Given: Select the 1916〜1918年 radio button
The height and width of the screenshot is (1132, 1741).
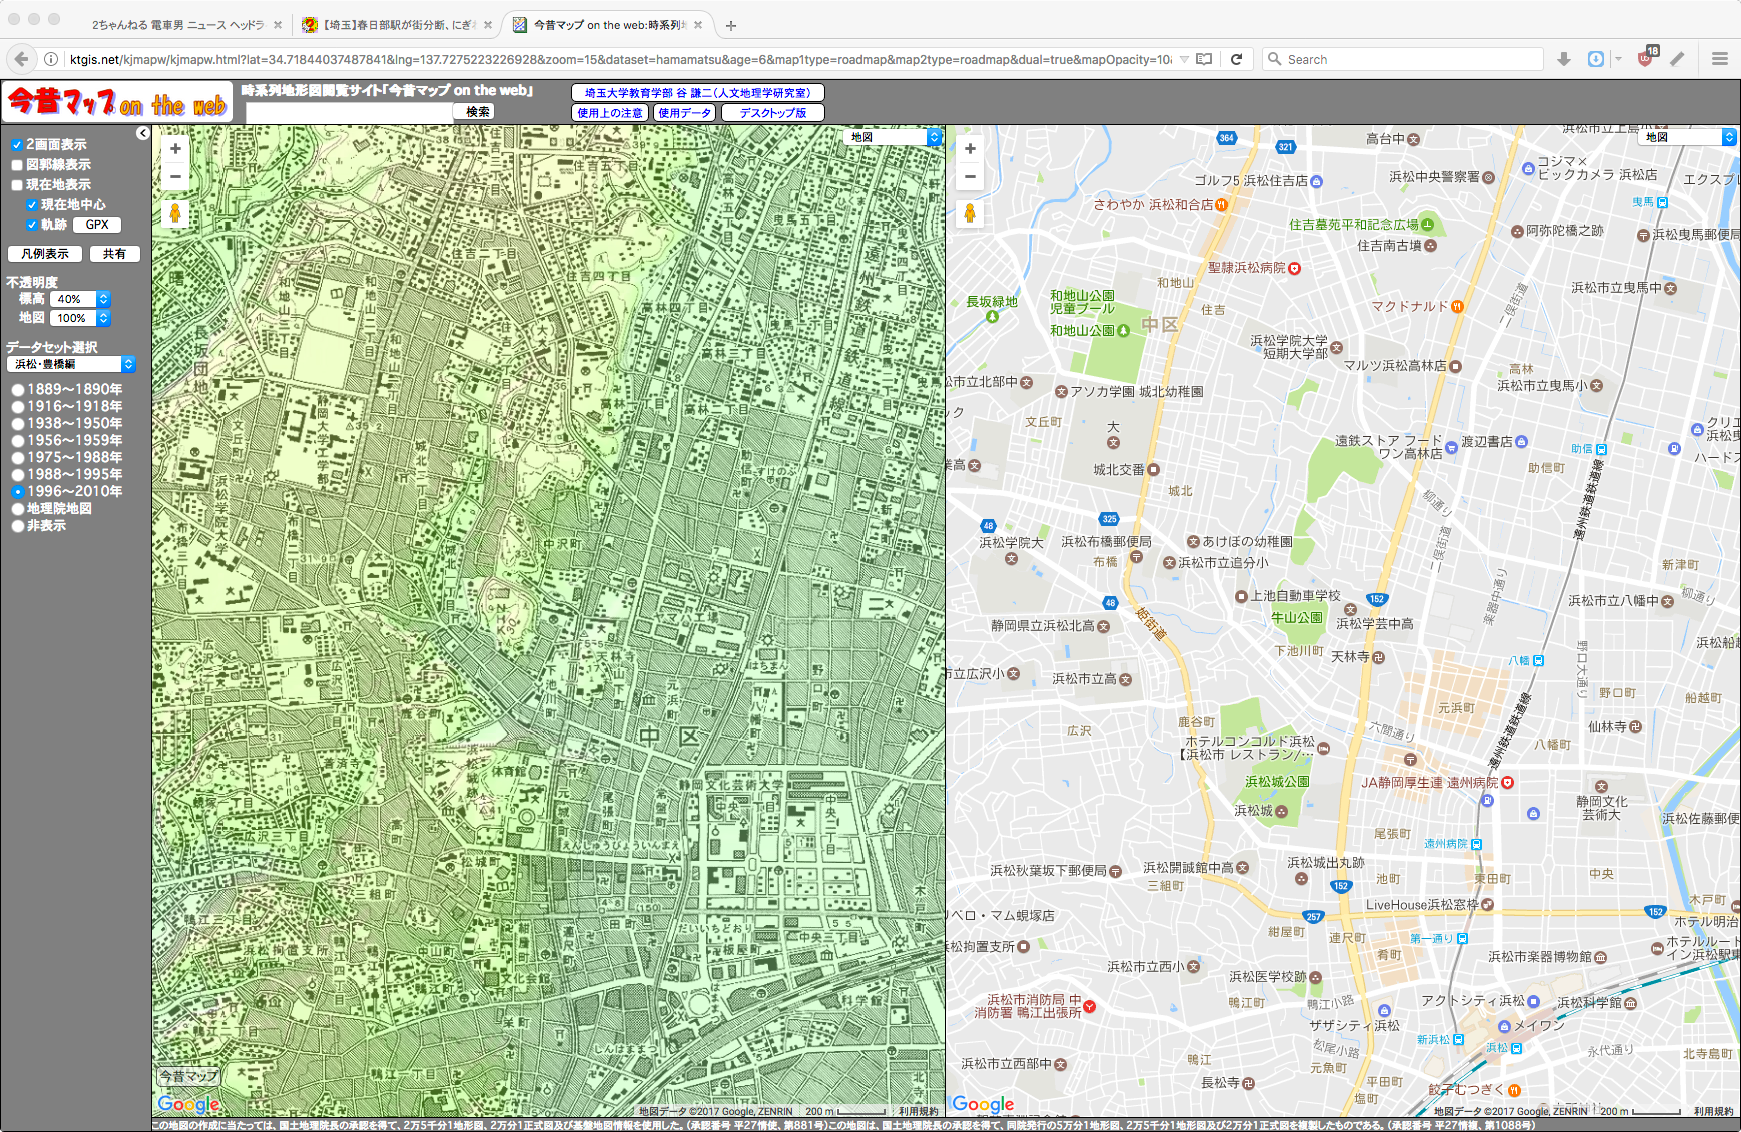Looking at the screenshot, I should click(18, 407).
